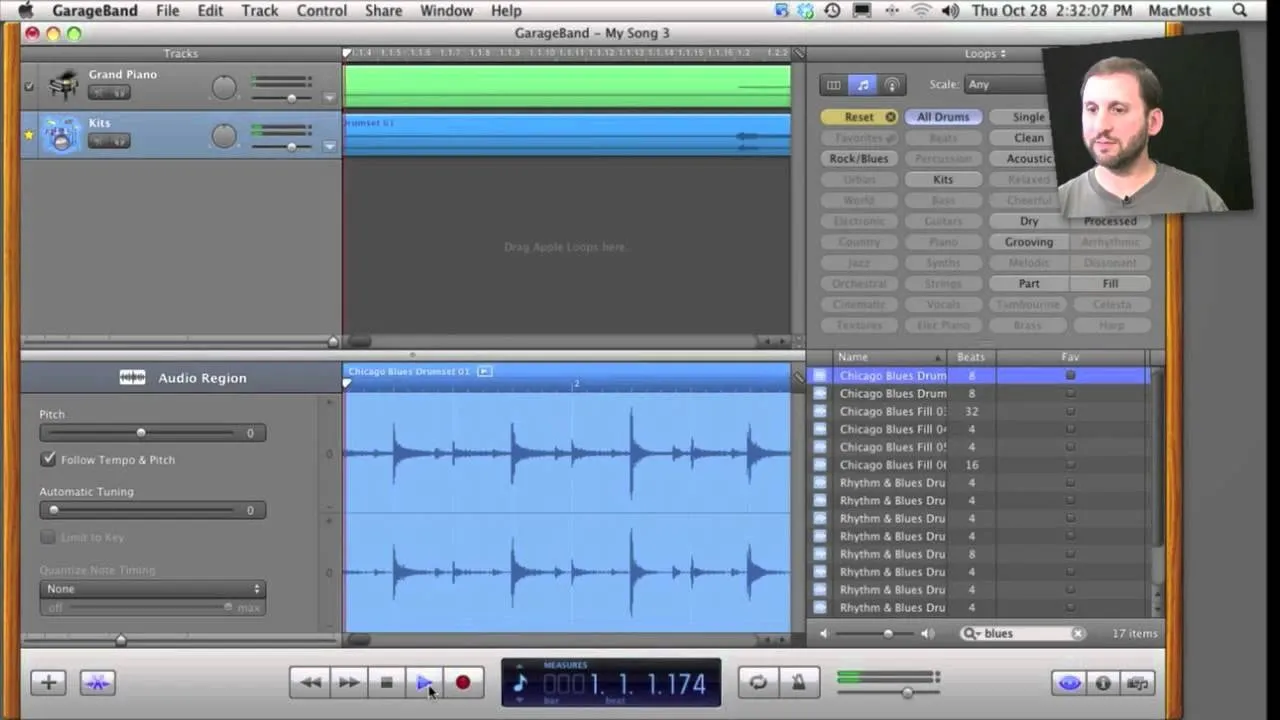Rewind playback with the rewind button

[310, 682]
